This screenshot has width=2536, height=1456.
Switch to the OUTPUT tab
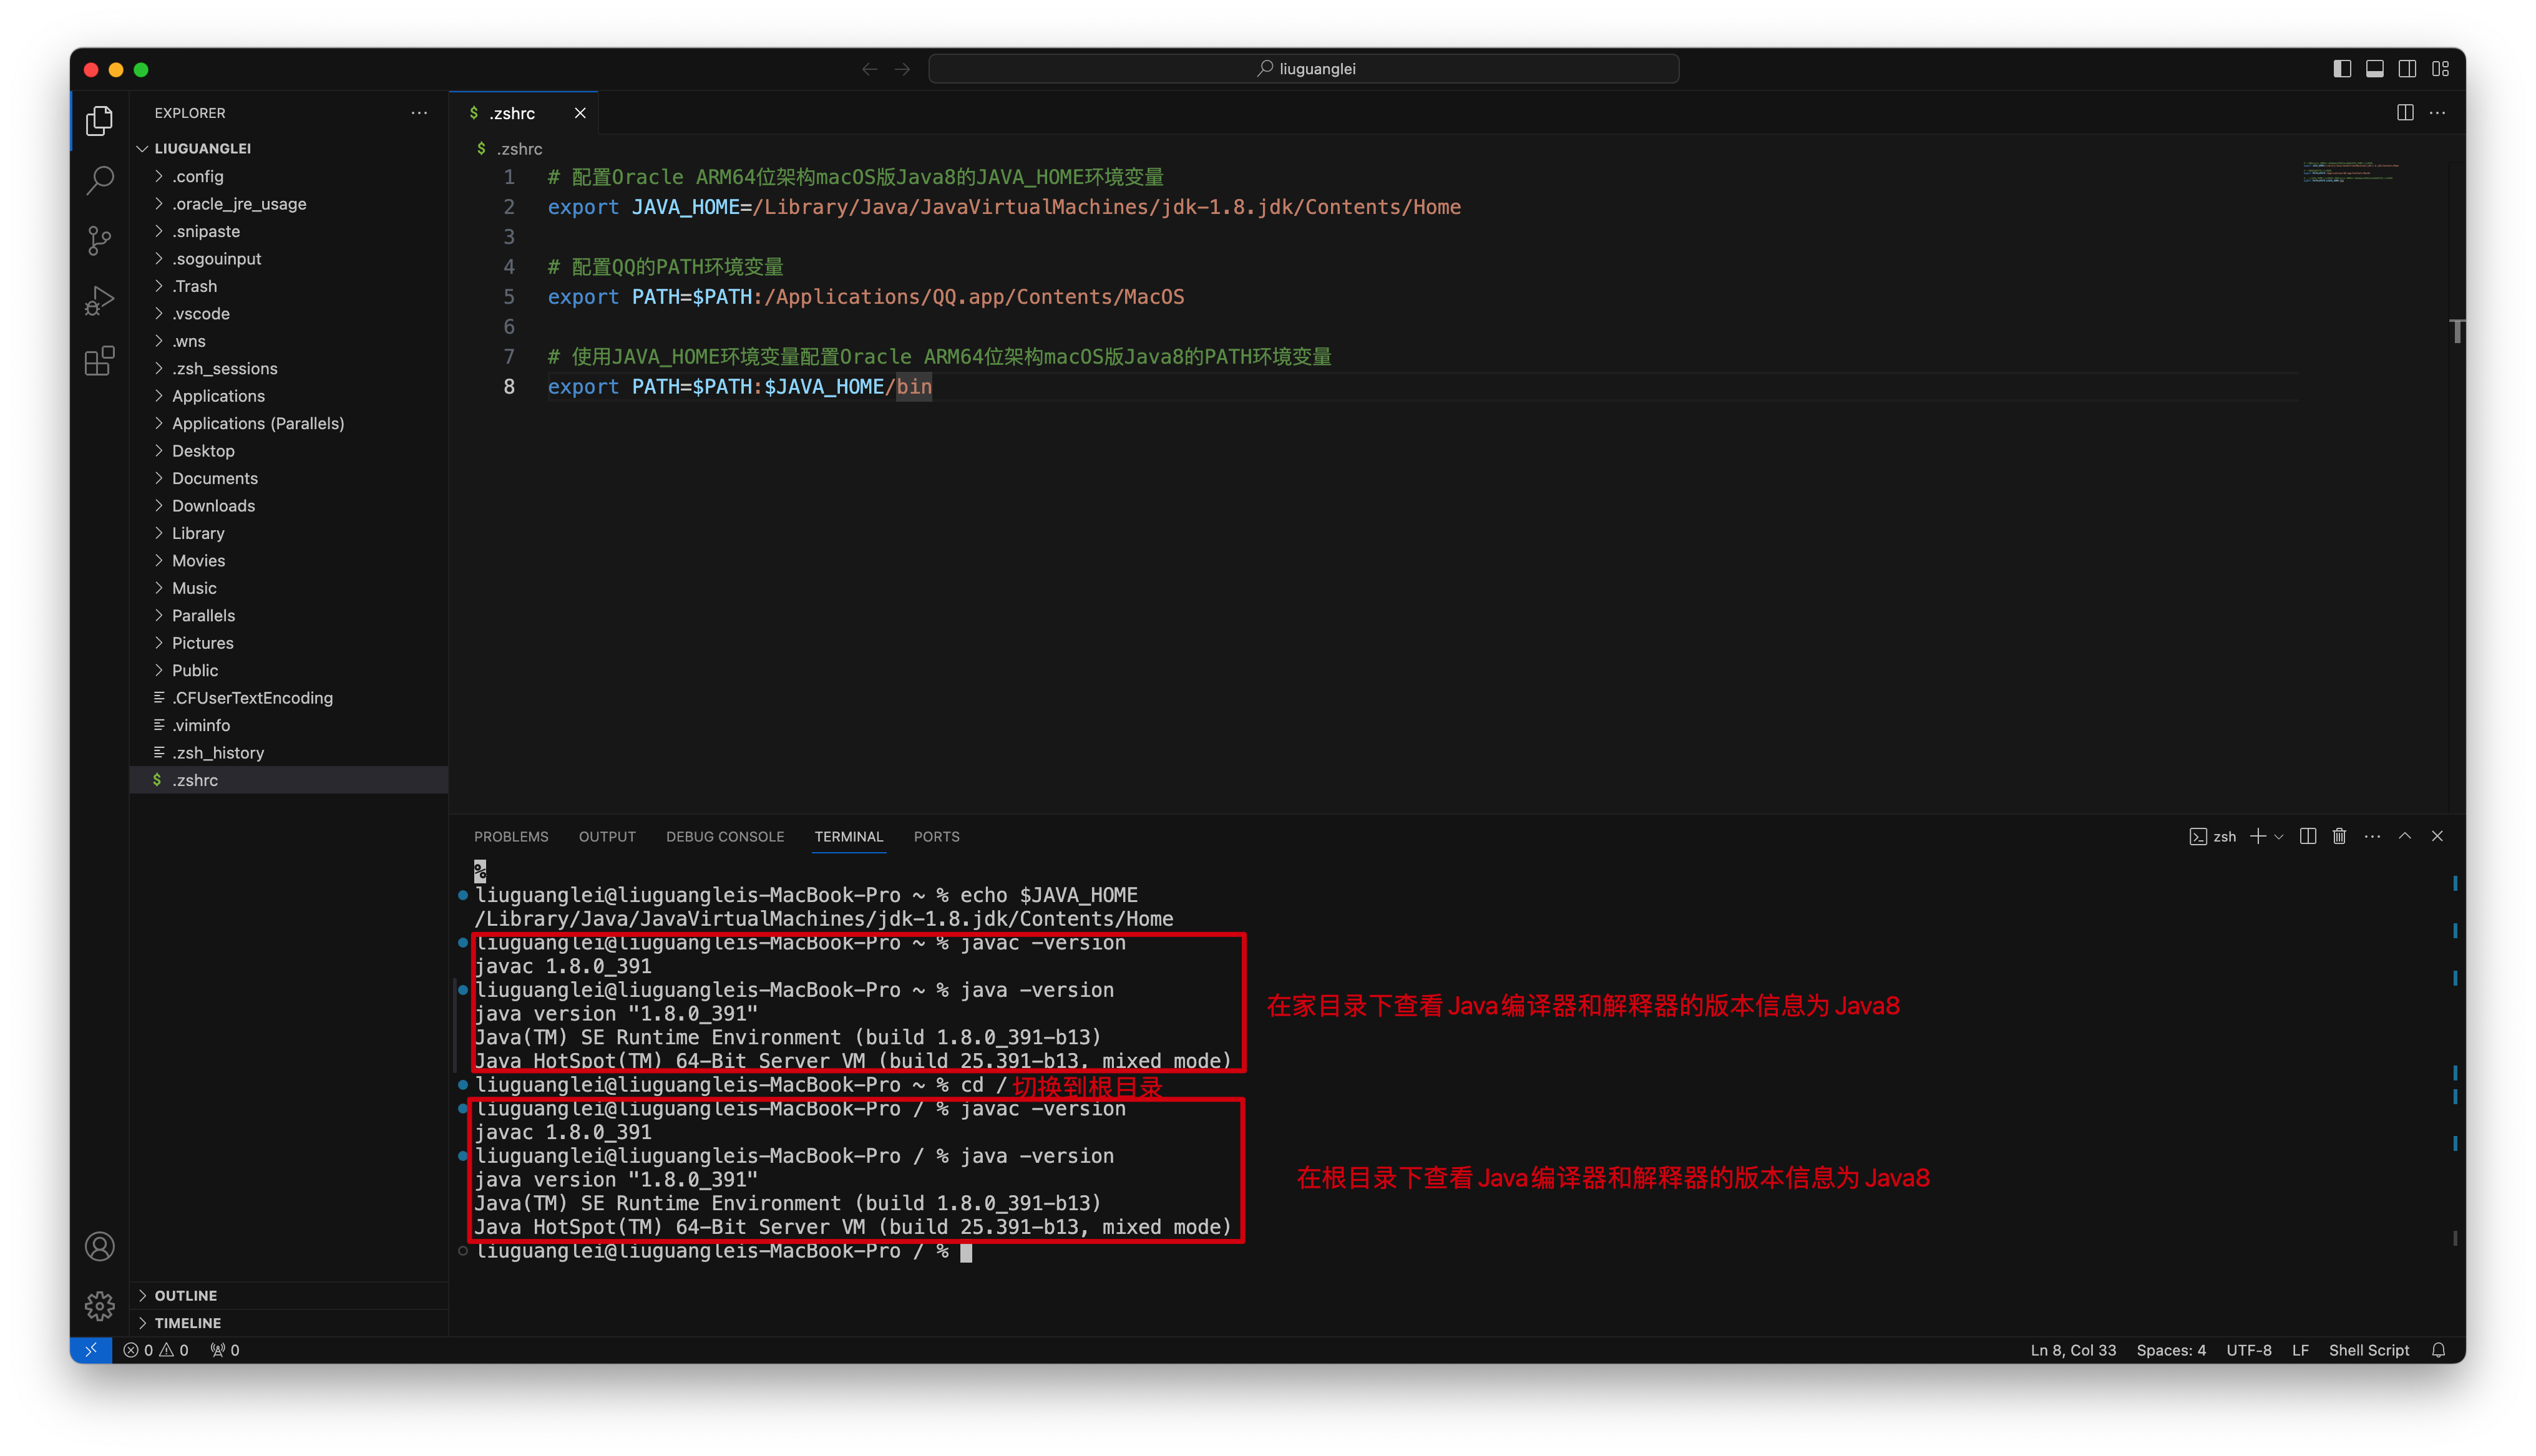[x=607, y=836]
